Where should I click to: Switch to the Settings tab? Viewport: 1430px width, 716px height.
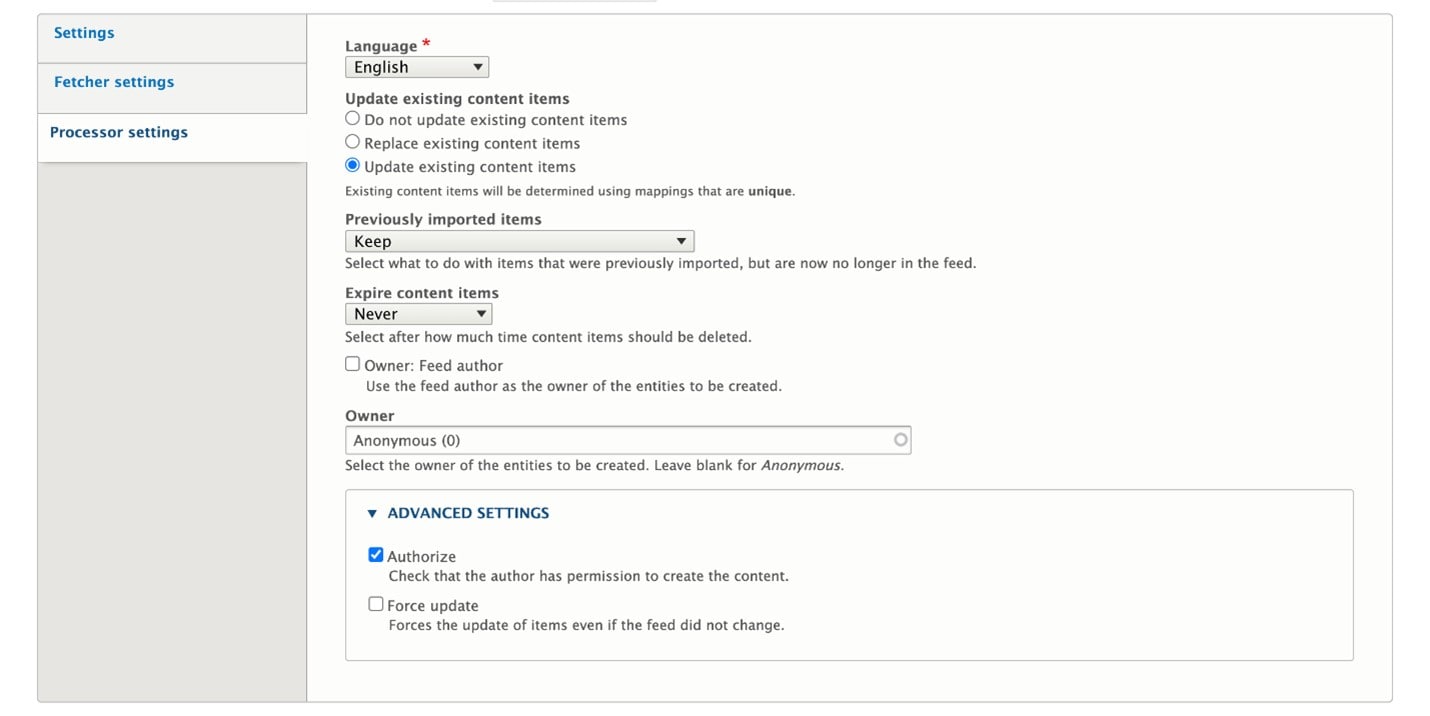pos(84,33)
